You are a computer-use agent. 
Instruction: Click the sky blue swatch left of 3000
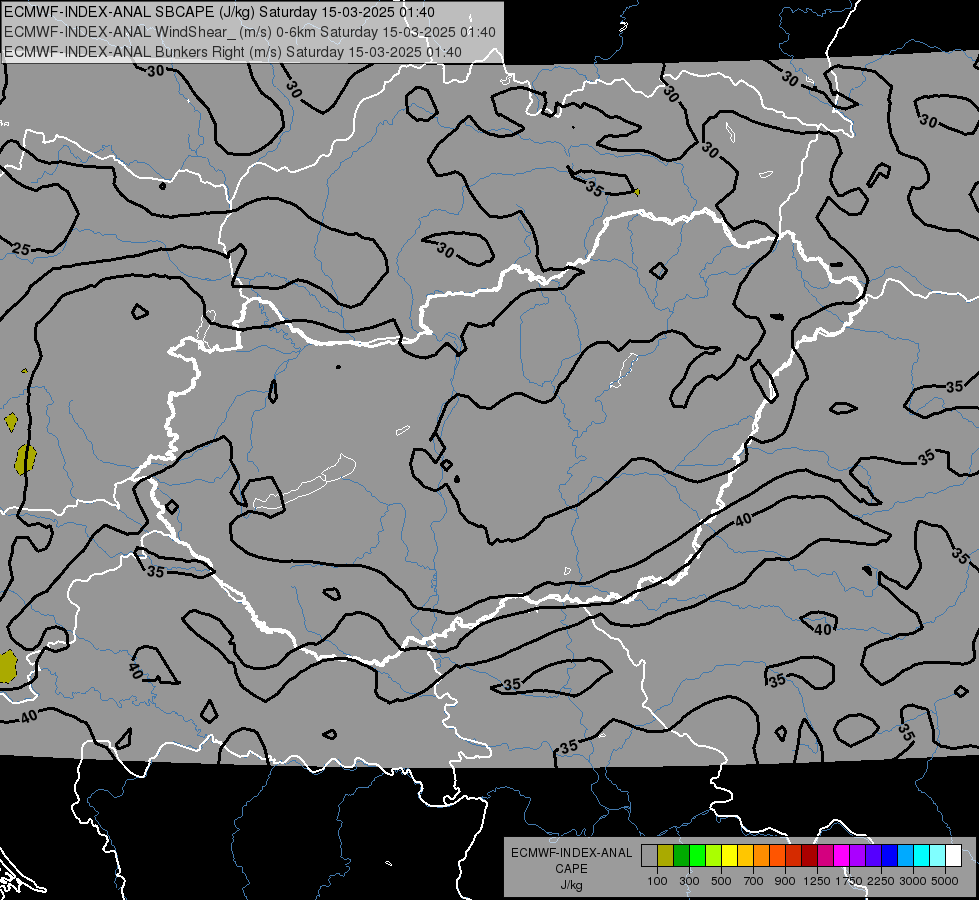pyautogui.click(x=905, y=855)
